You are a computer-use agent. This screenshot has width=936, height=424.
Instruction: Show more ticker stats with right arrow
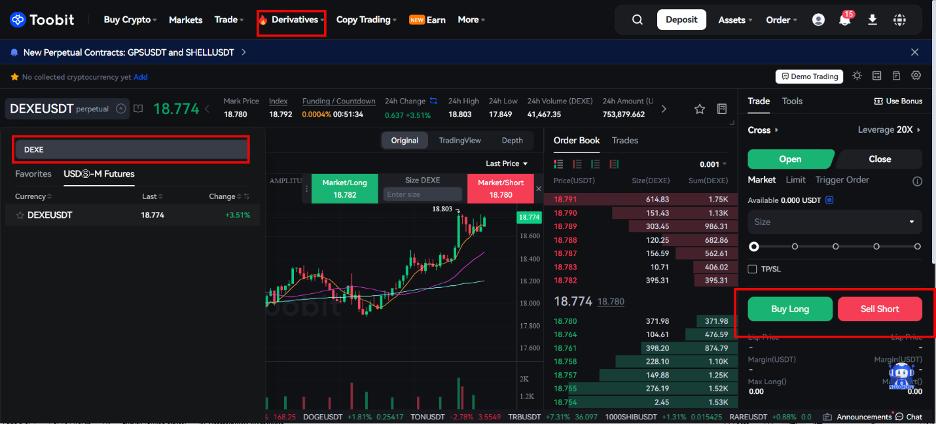tap(664, 109)
